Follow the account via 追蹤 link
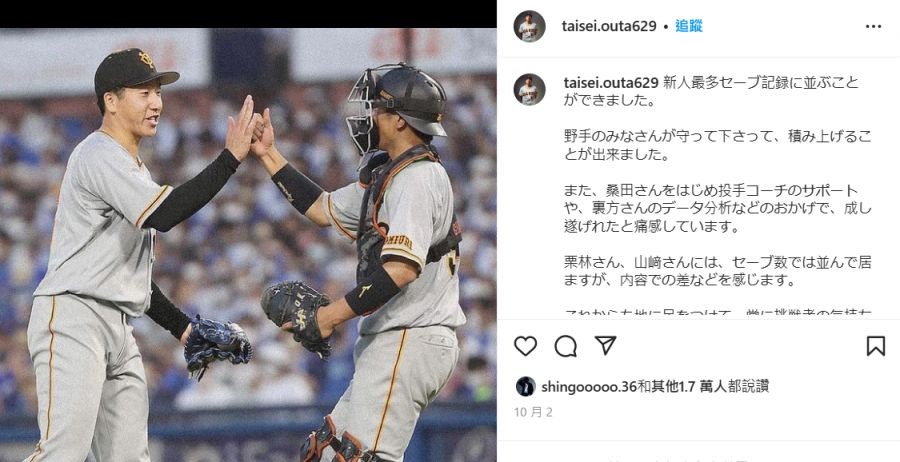Screen dimensions: 900x462 tap(689, 26)
